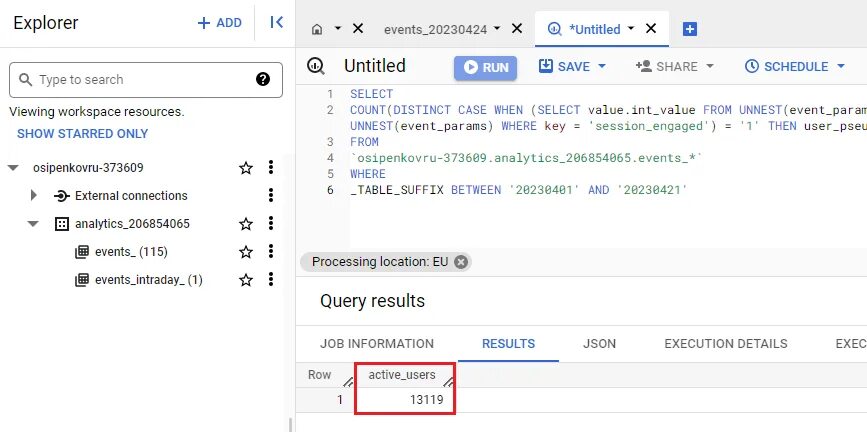
Task: Collapse the Explorer panel
Action: 276,23
